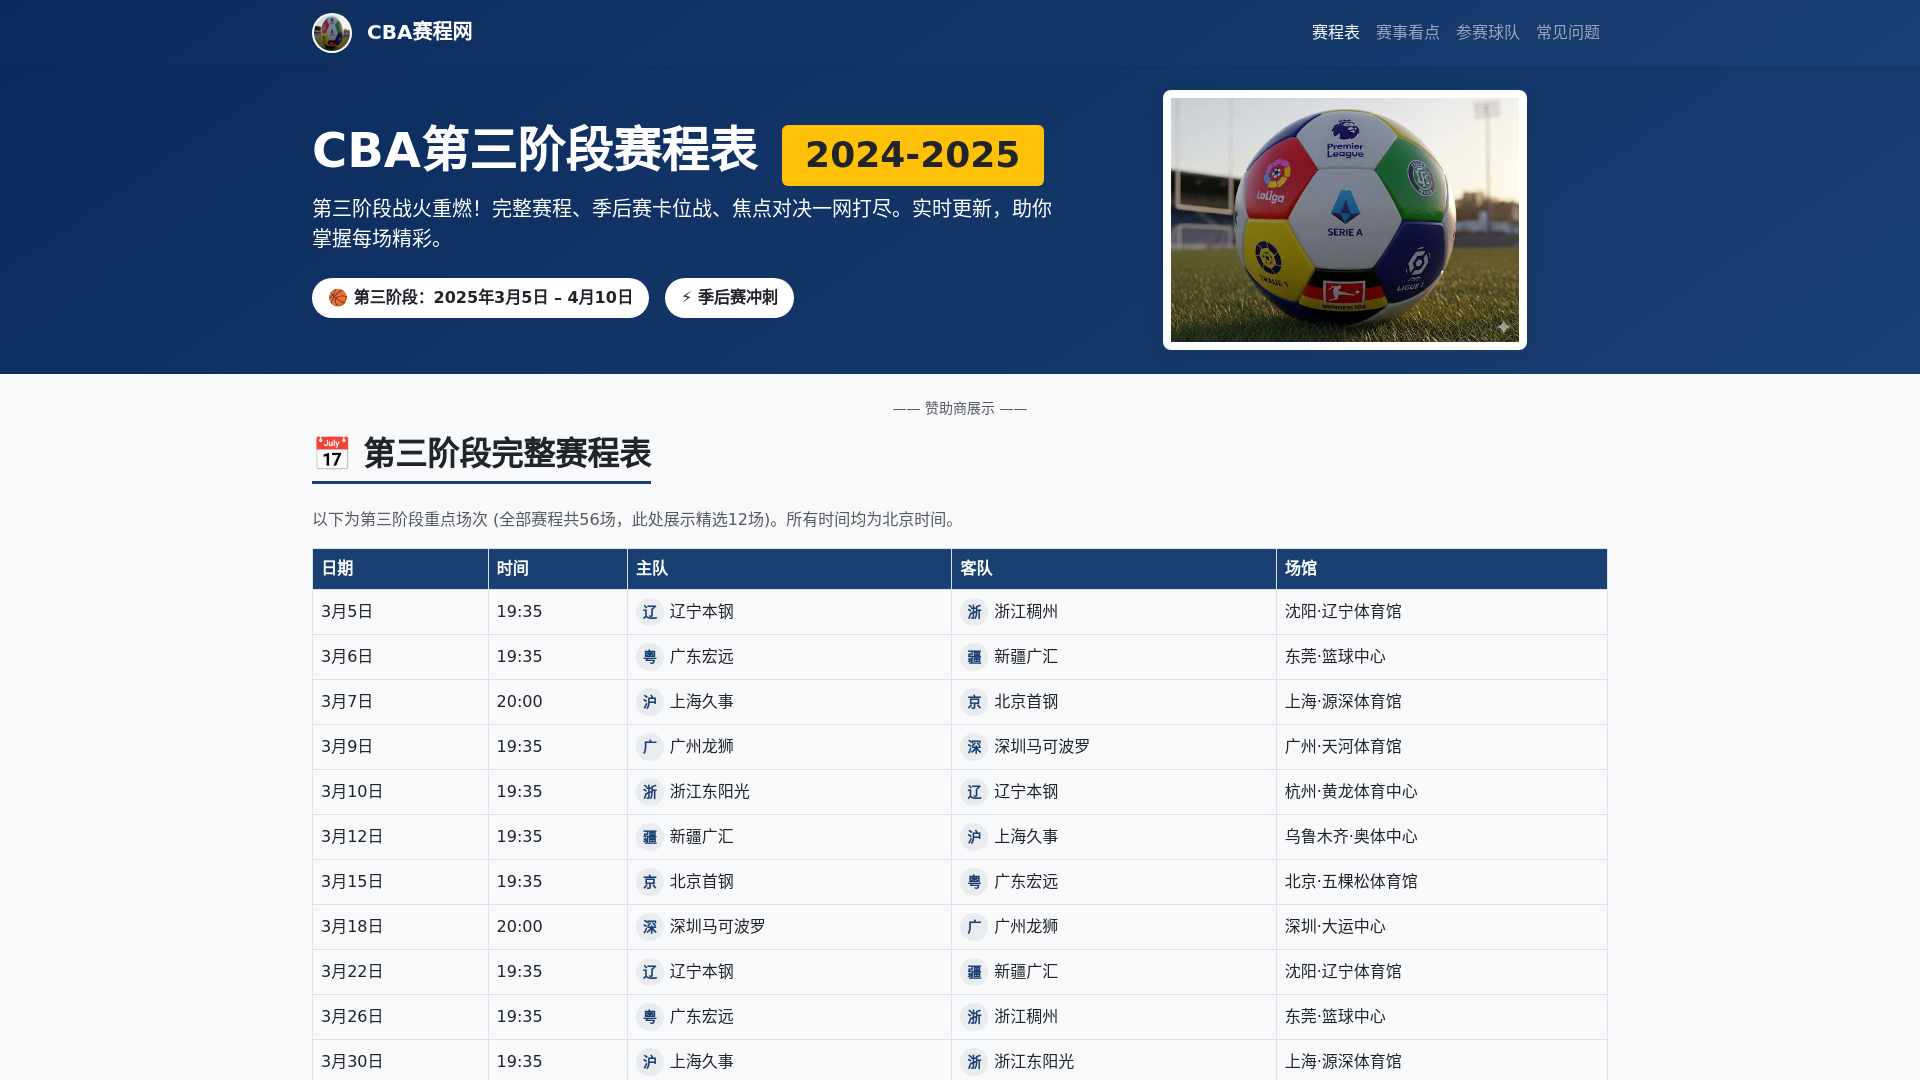Click 浙 badge in the 3月26日 row
Screen dimensions: 1920x1080
(x=974, y=1017)
